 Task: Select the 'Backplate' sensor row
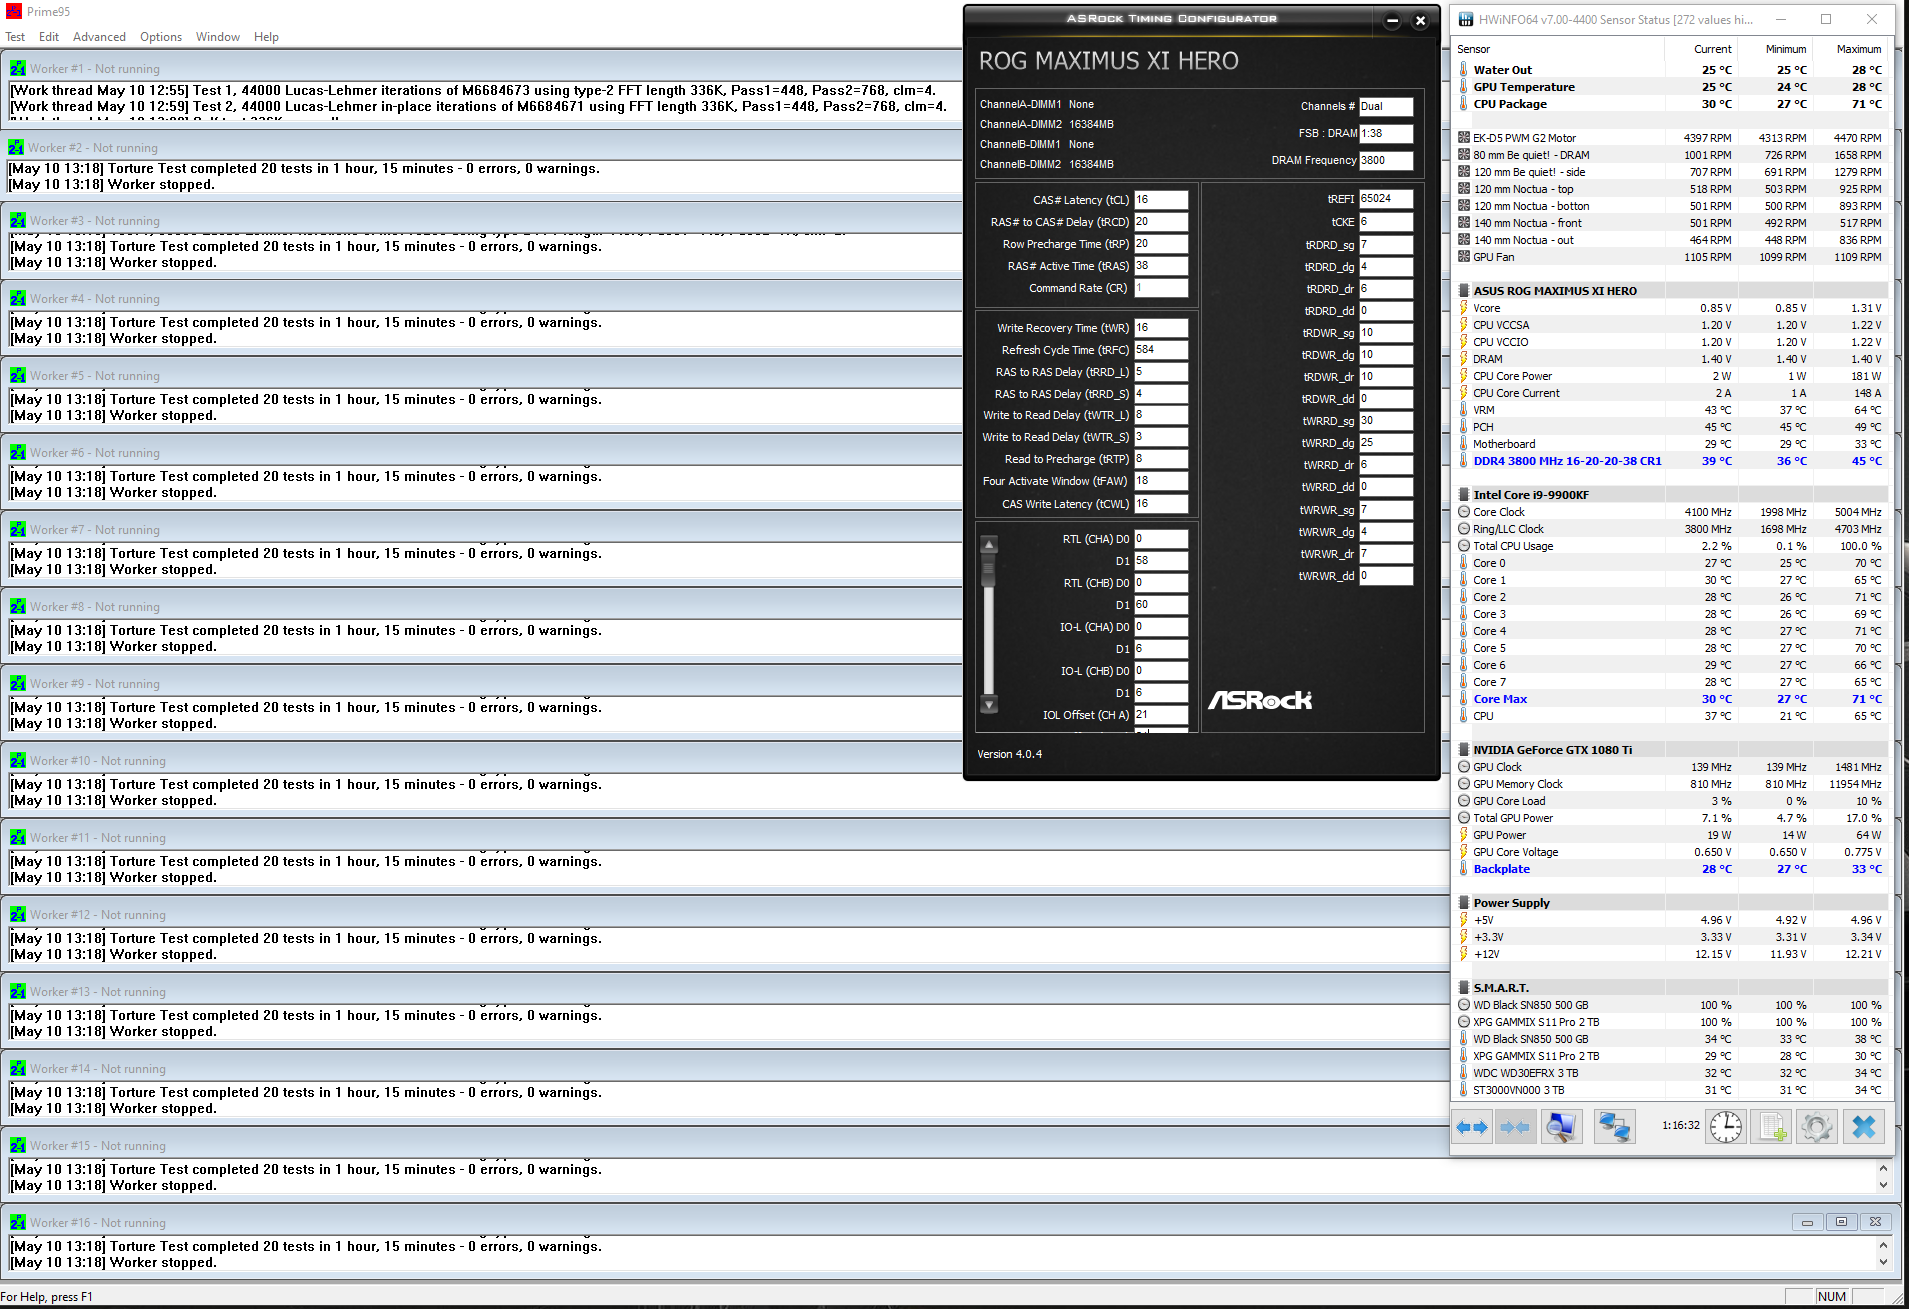point(1670,869)
